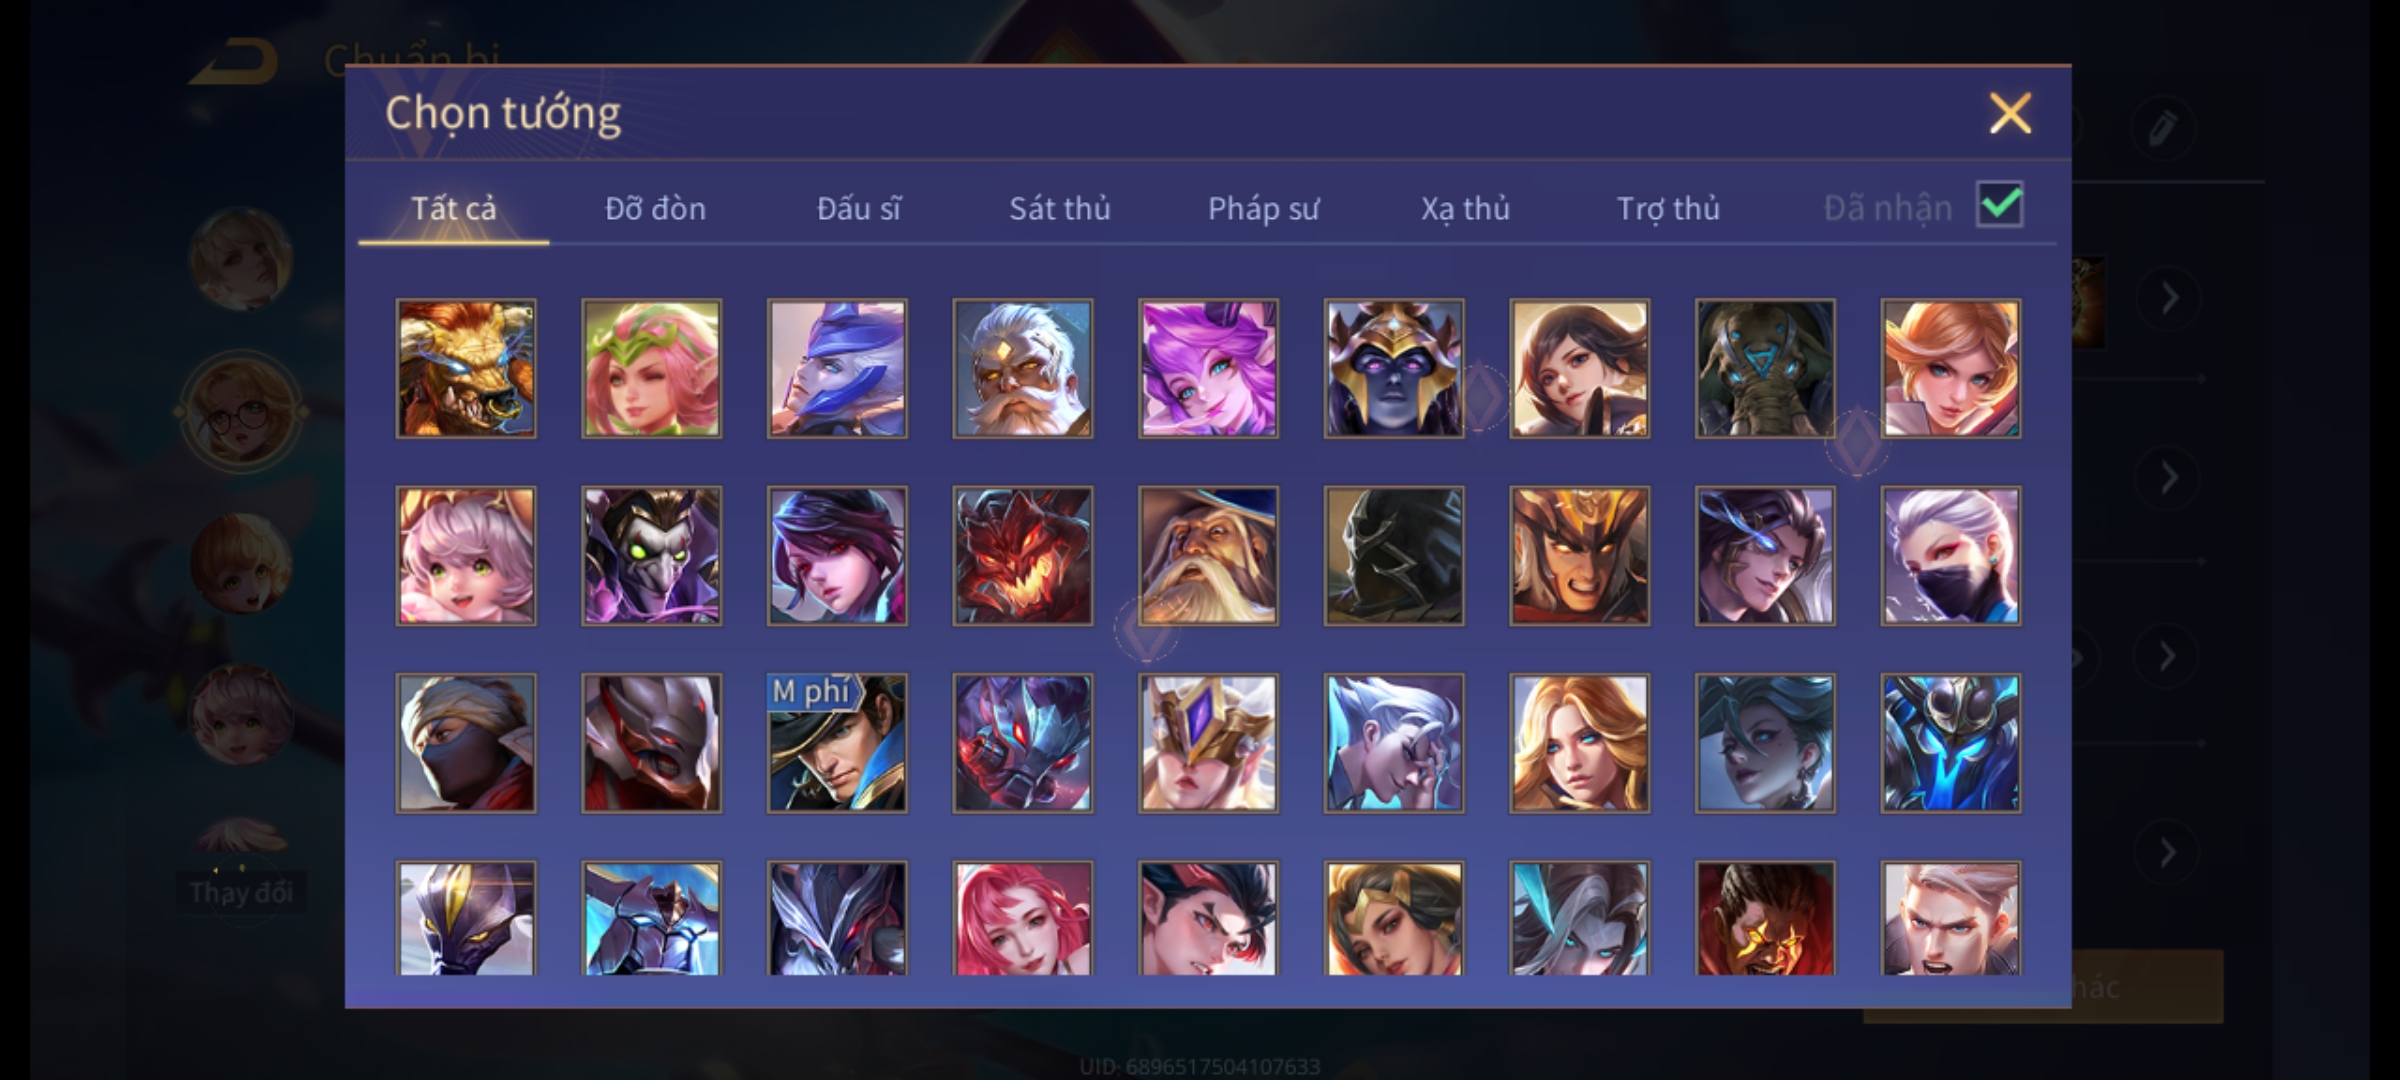Show 'Pháp sư' heroes tab
Viewport: 2400px width, 1080px height.
(1263, 208)
